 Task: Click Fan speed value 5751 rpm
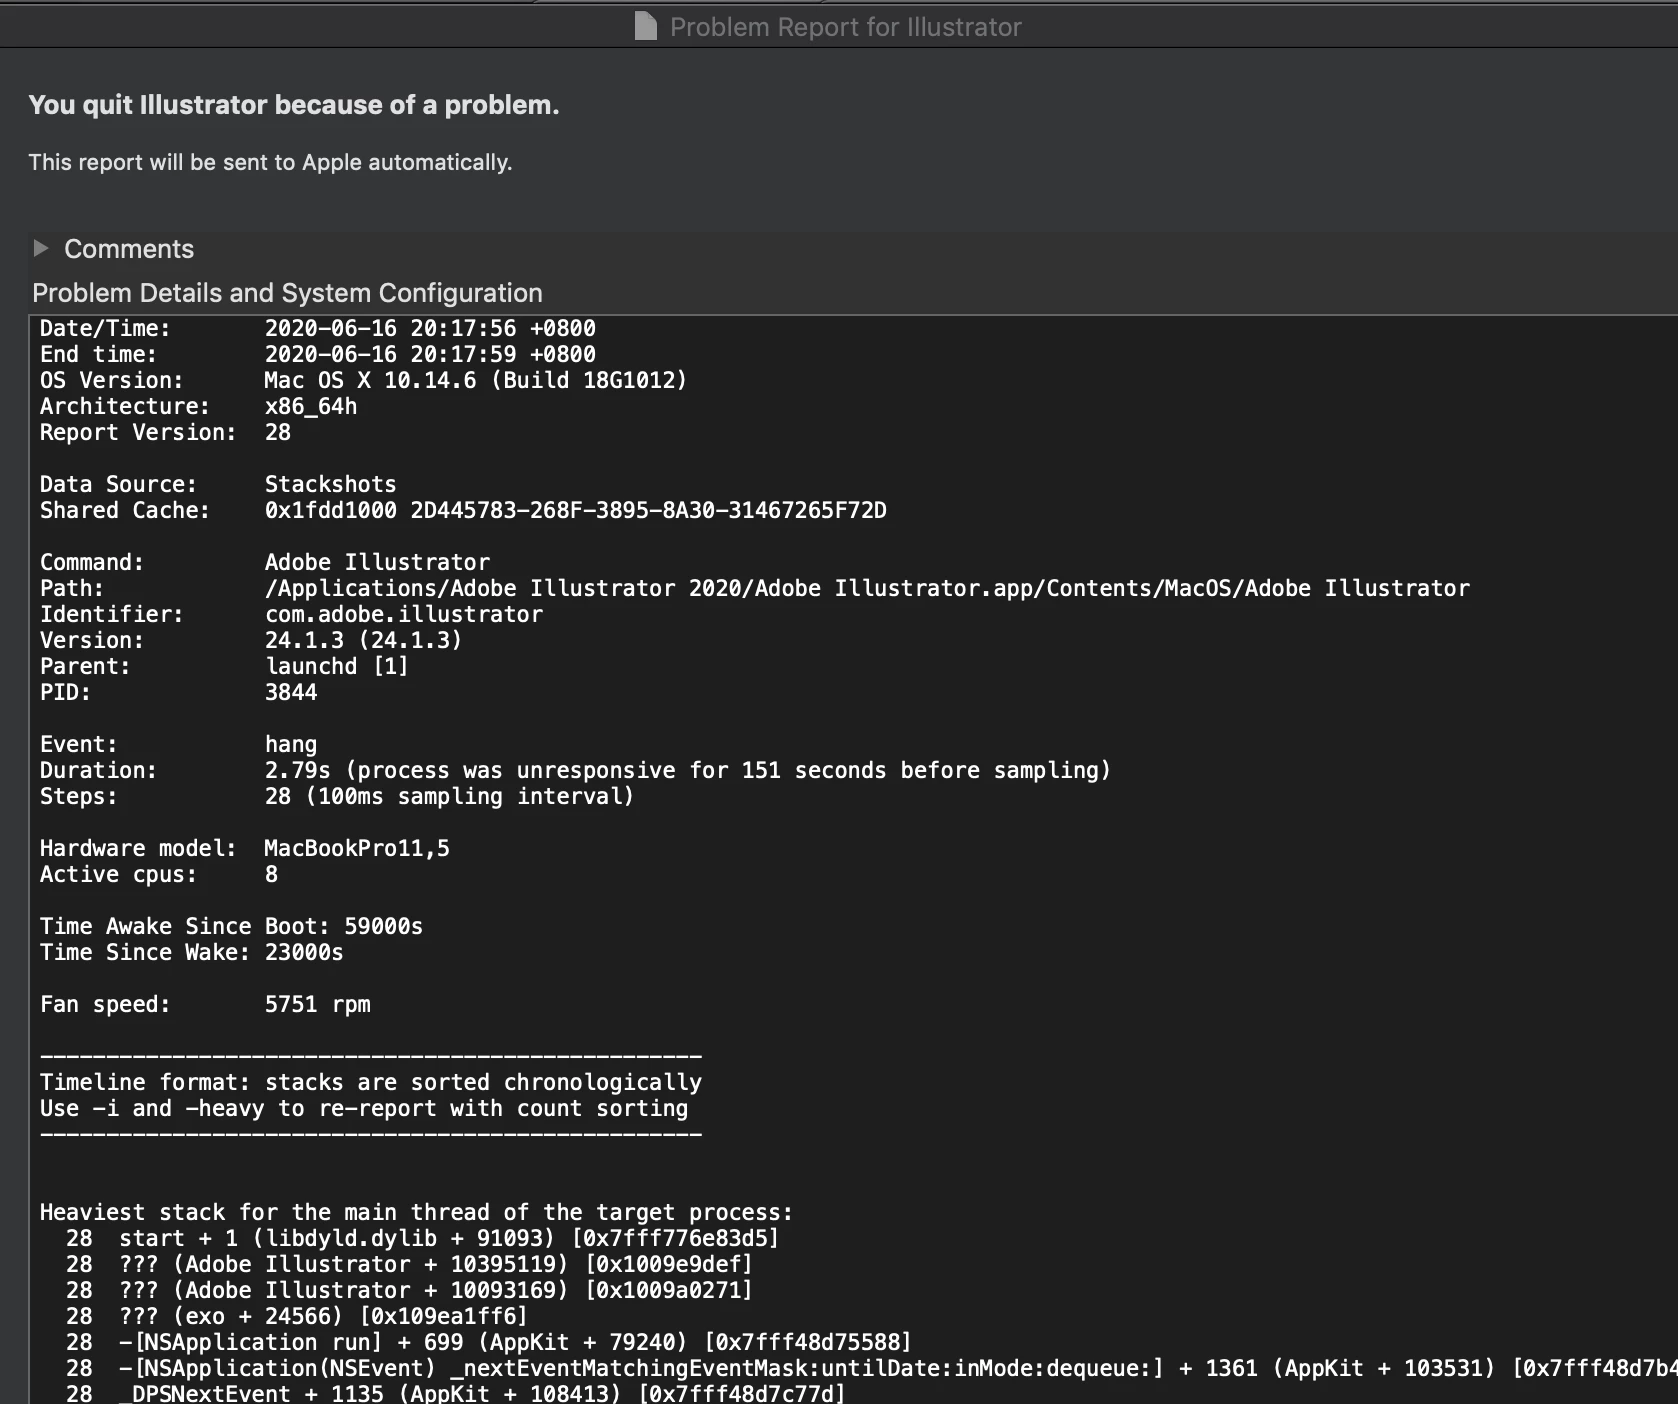[317, 1004]
